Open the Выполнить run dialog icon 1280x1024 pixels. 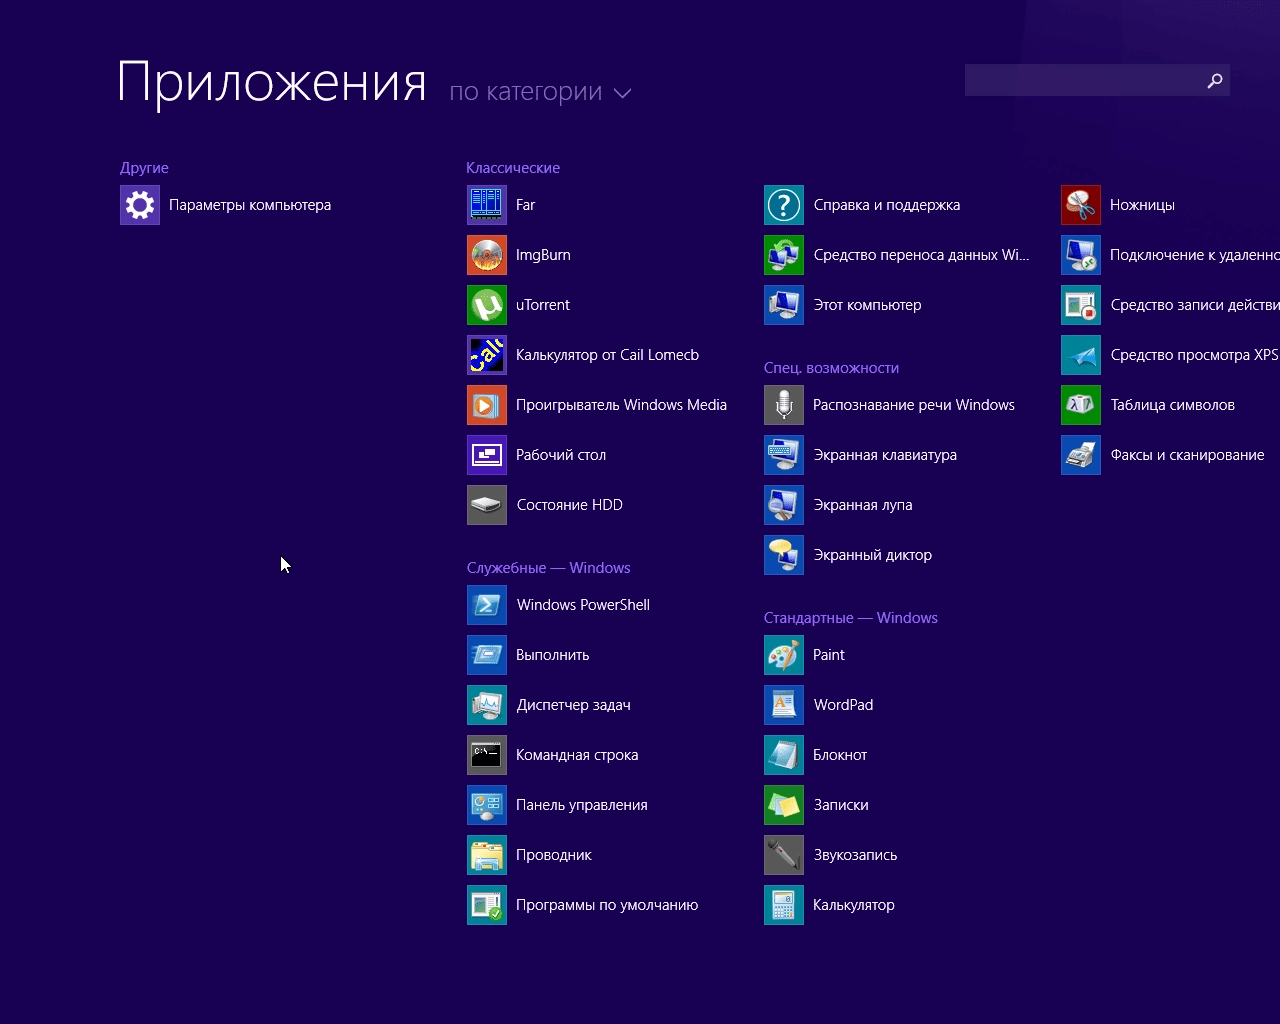coord(487,655)
